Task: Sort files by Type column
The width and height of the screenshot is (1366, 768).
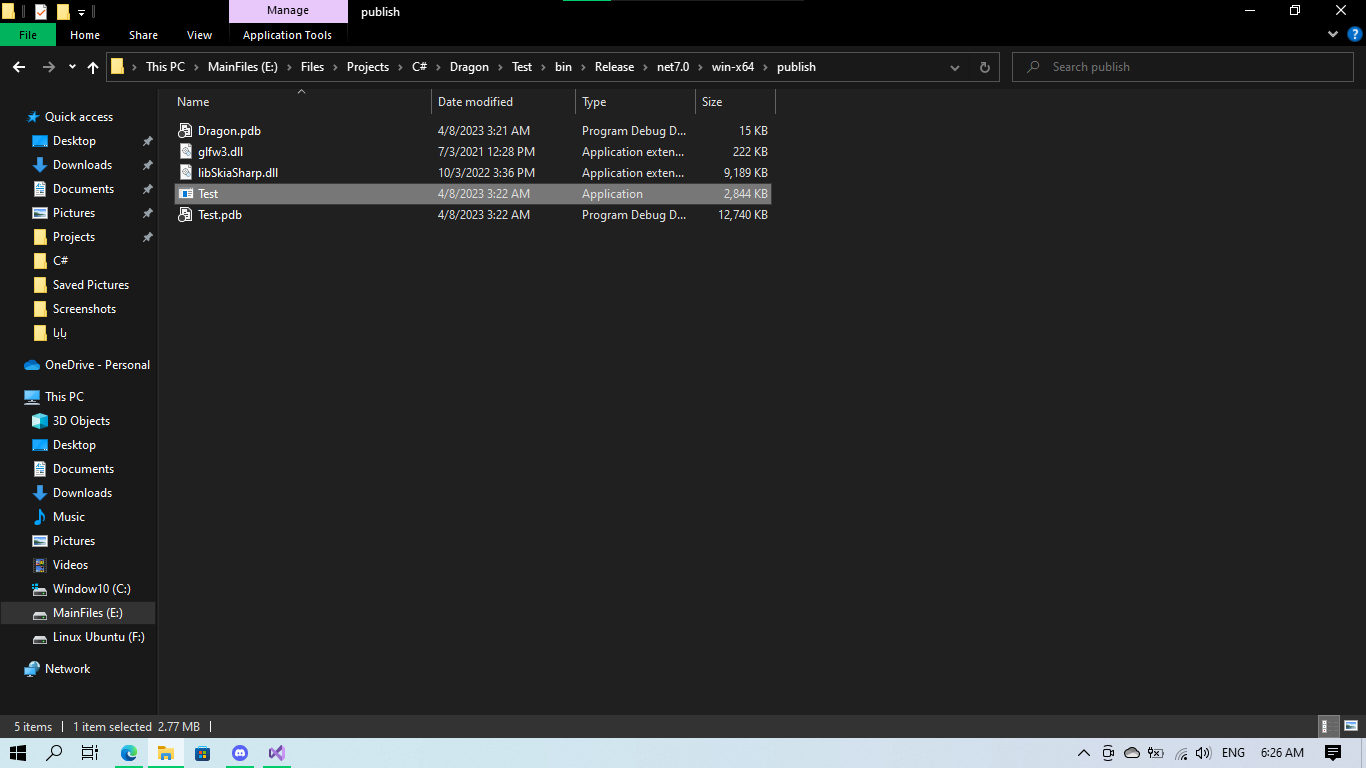Action: [635, 102]
